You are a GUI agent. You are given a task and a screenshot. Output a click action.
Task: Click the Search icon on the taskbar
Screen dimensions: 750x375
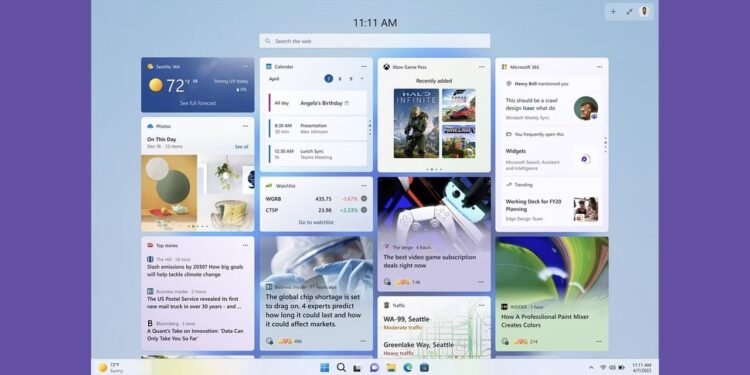point(341,367)
